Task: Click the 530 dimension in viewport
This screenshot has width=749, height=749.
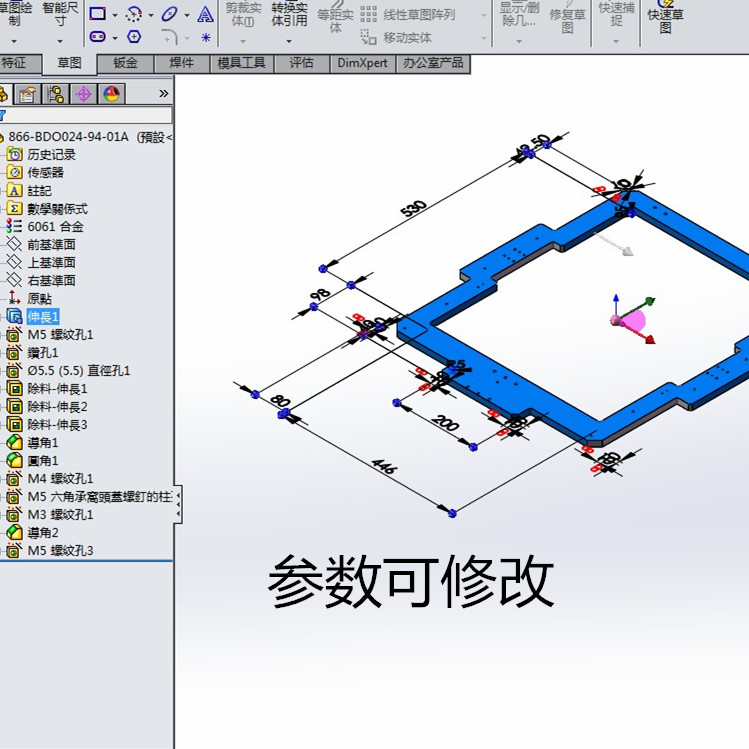Action: pos(414,208)
